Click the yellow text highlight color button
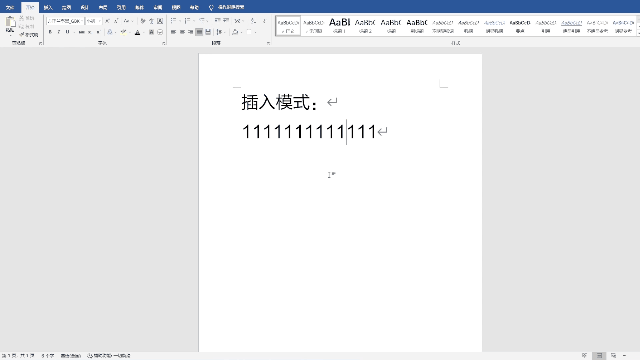 123,32
